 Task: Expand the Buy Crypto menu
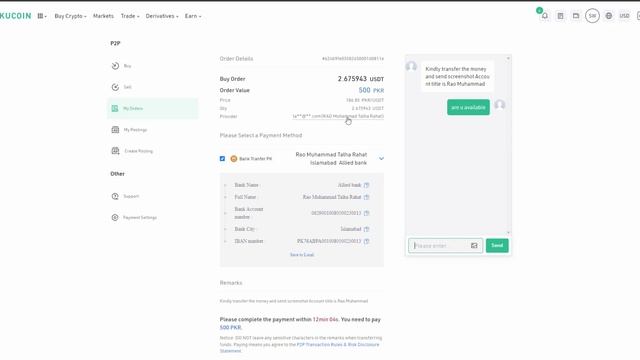[70, 16]
